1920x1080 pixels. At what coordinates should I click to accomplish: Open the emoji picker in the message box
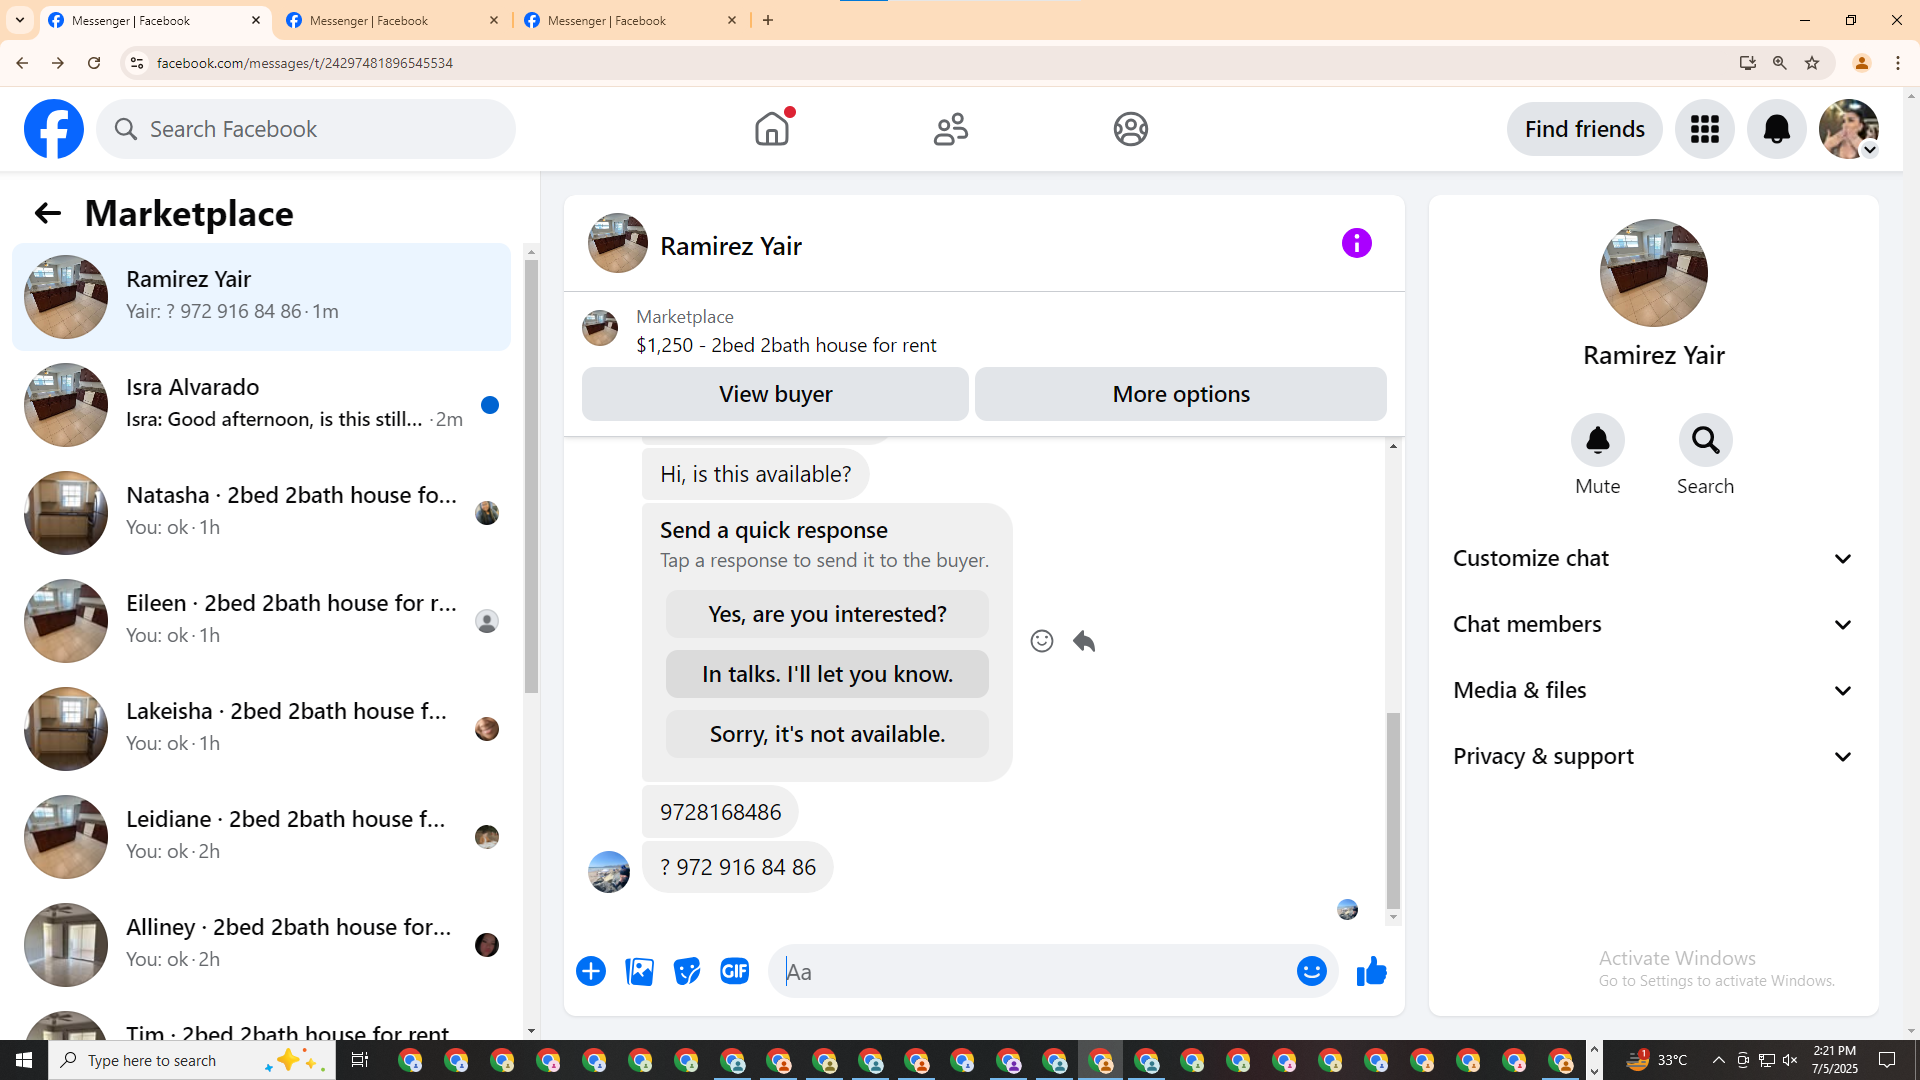pos(1311,971)
